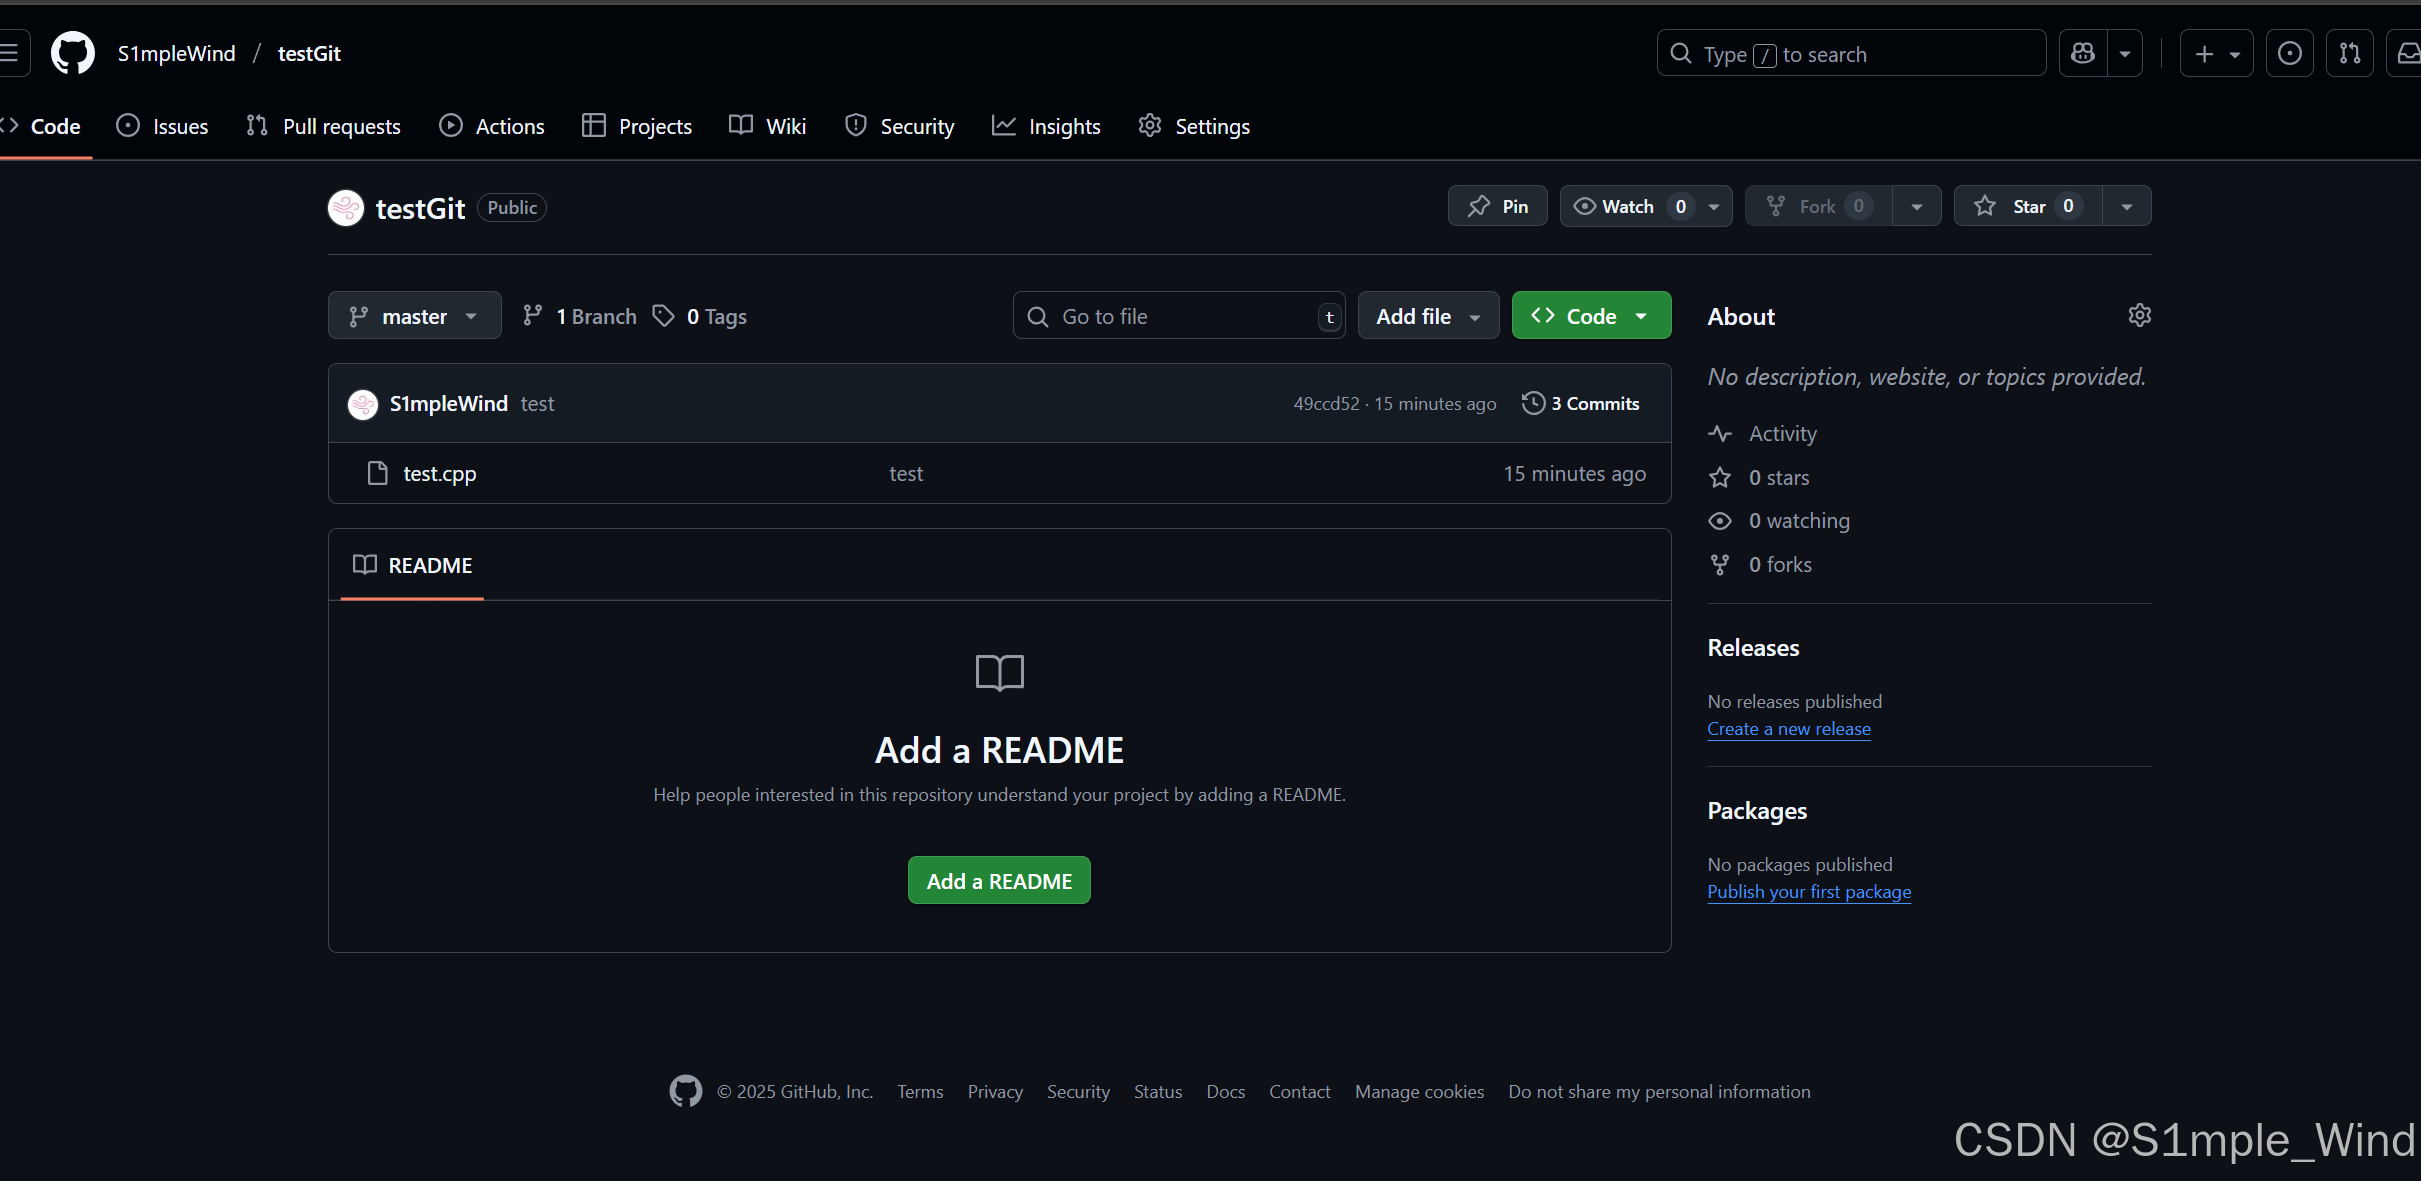Open the Copilot chat icon
The image size is (2421, 1181).
click(x=2083, y=54)
